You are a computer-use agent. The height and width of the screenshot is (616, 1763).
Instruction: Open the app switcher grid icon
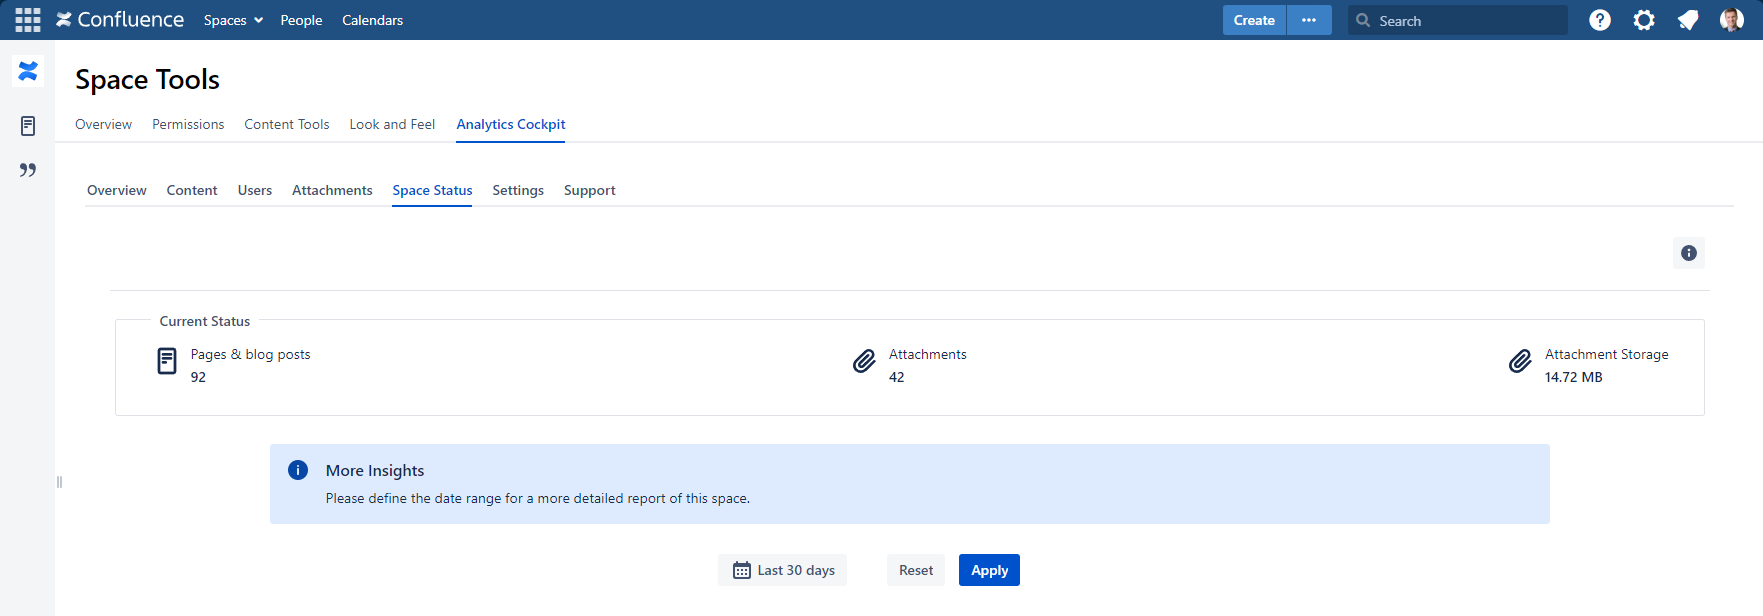click(x=28, y=20)
